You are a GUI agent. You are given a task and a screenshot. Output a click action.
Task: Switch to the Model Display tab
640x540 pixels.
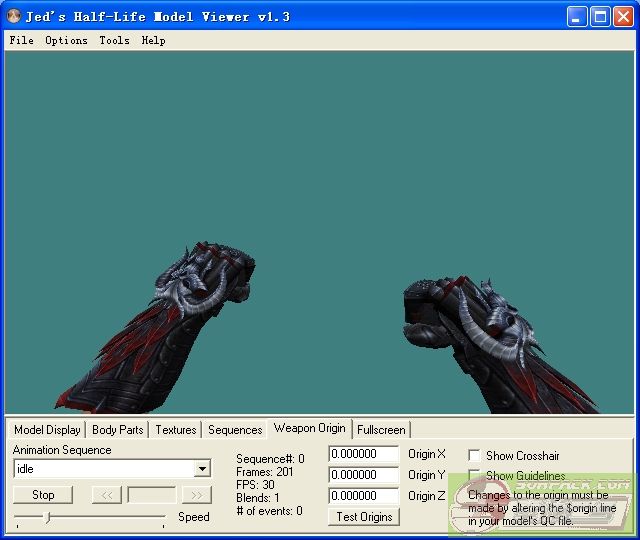pos(47,430)
